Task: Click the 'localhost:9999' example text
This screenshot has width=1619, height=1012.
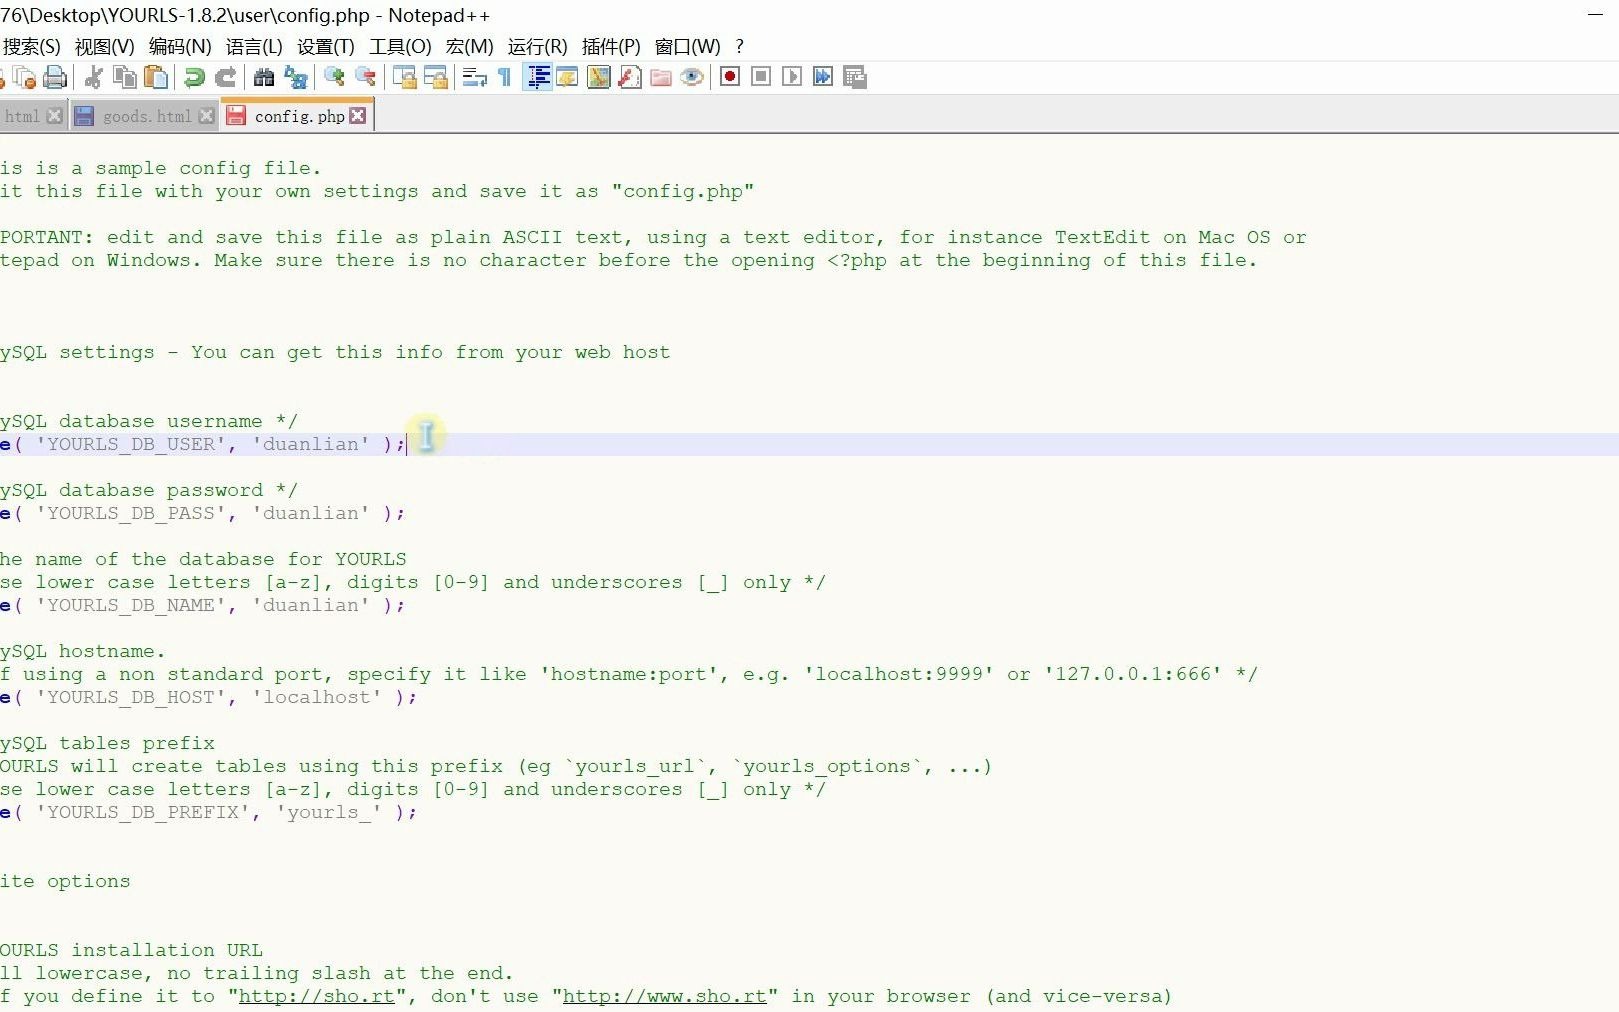Action: pos(899,674)
